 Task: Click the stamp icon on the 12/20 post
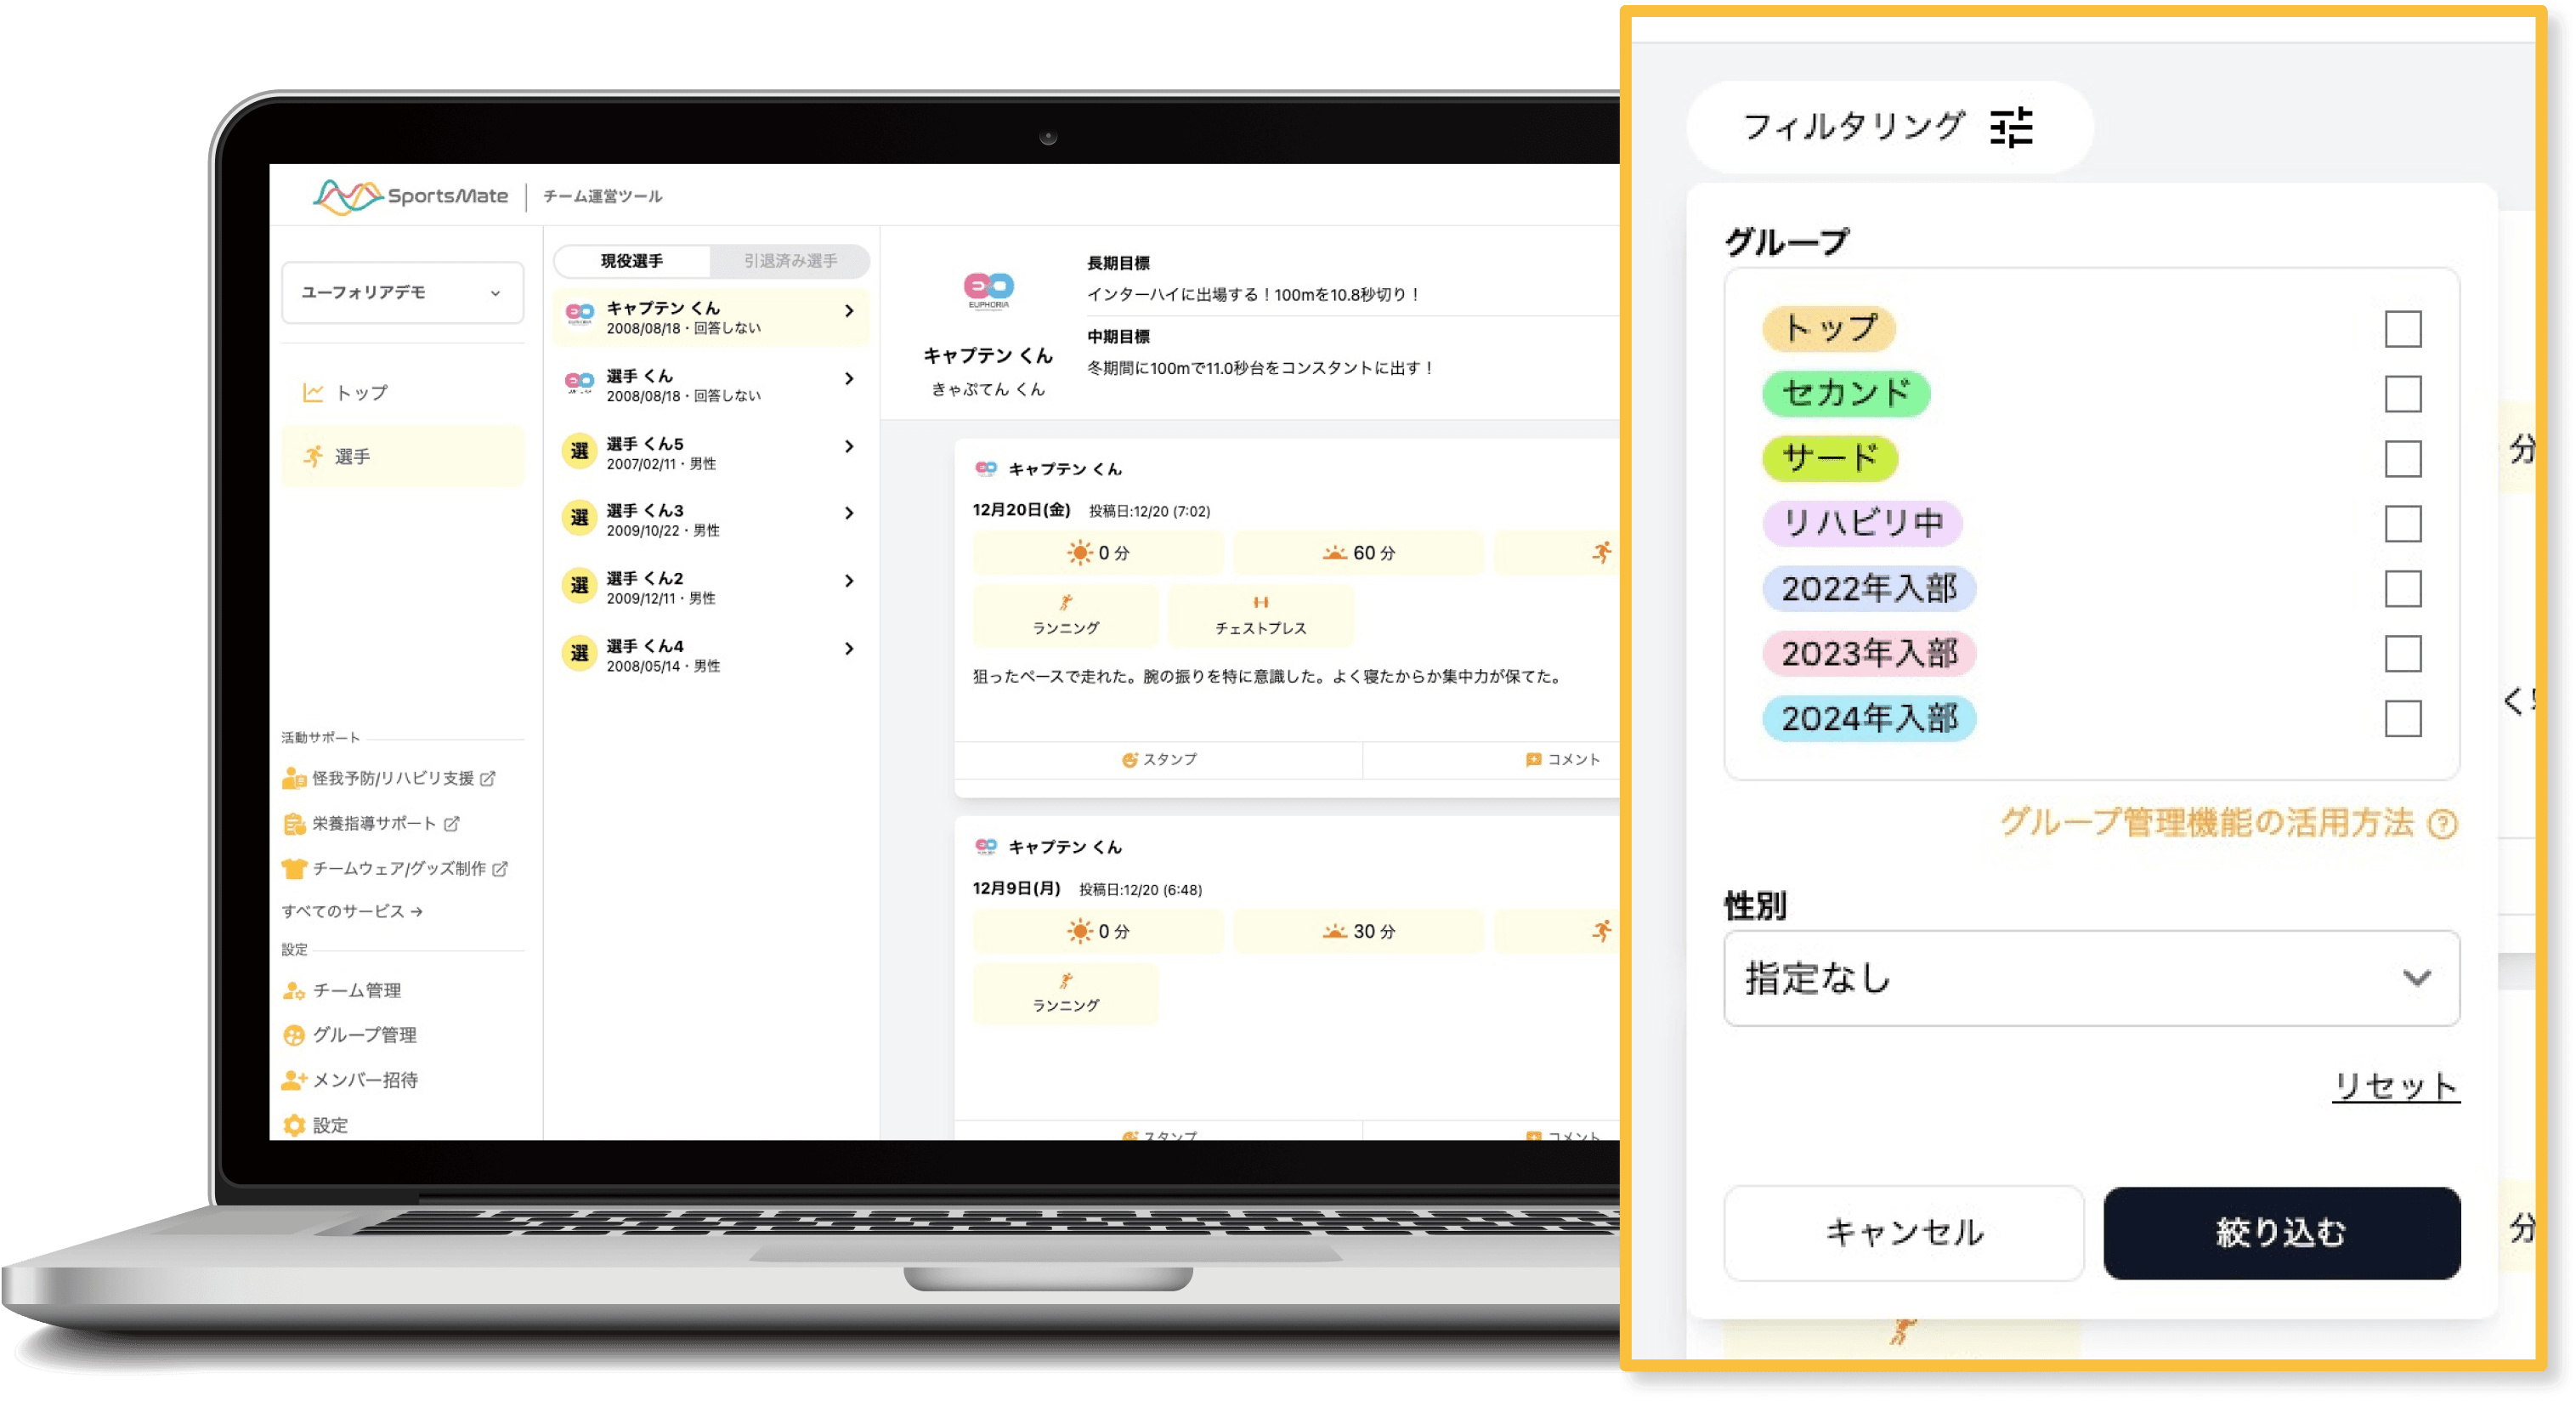coord(1129,760)
